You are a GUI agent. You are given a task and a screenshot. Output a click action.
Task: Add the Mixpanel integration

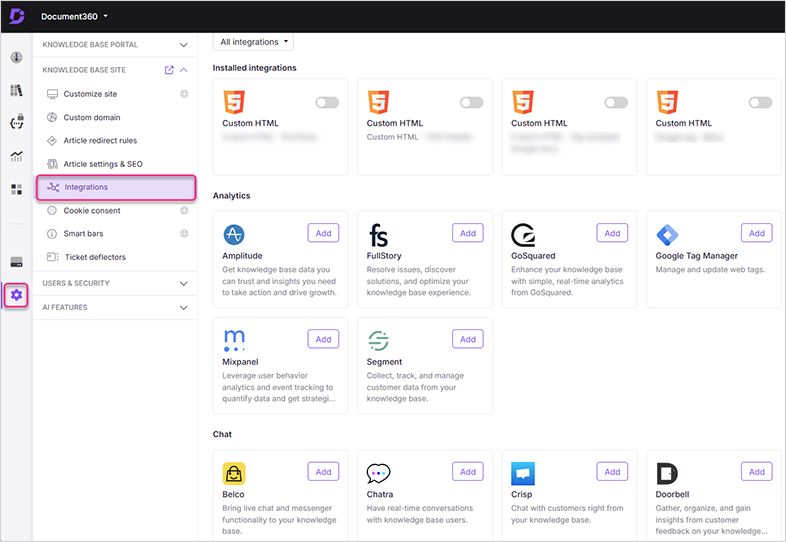tap(323, 339)
